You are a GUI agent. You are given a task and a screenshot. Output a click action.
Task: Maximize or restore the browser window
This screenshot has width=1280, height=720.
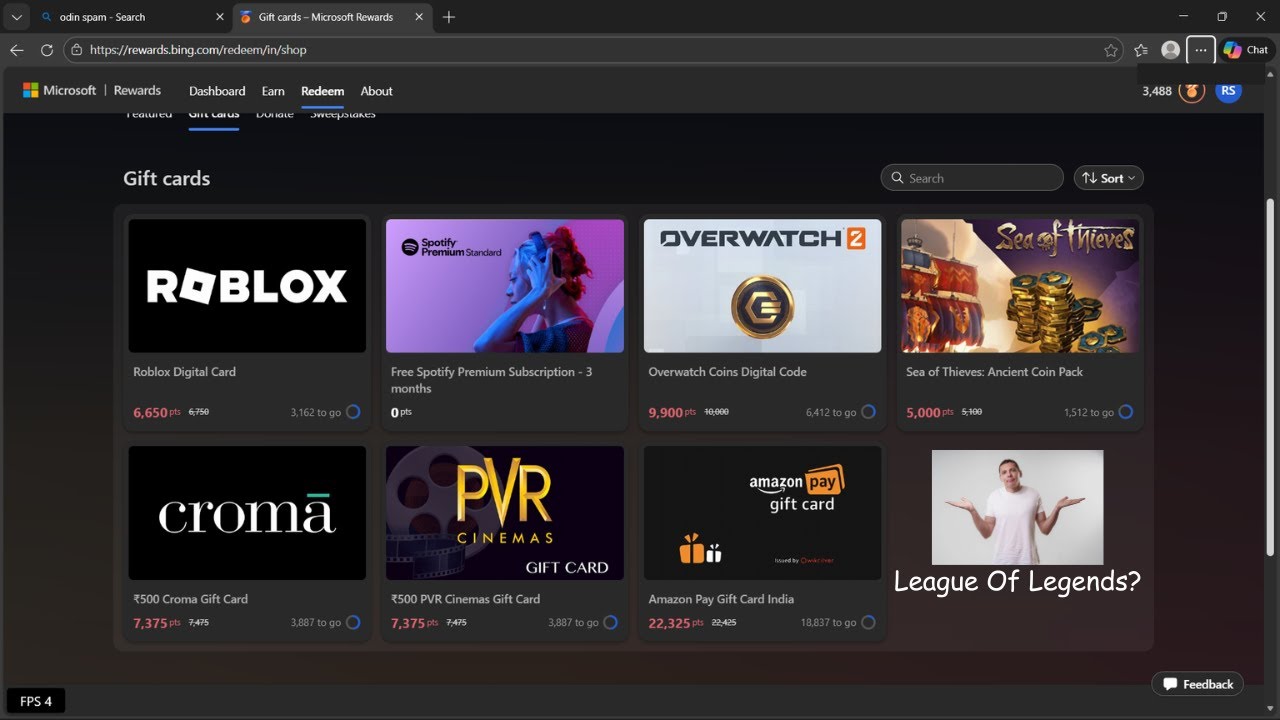click(1222, 17)
